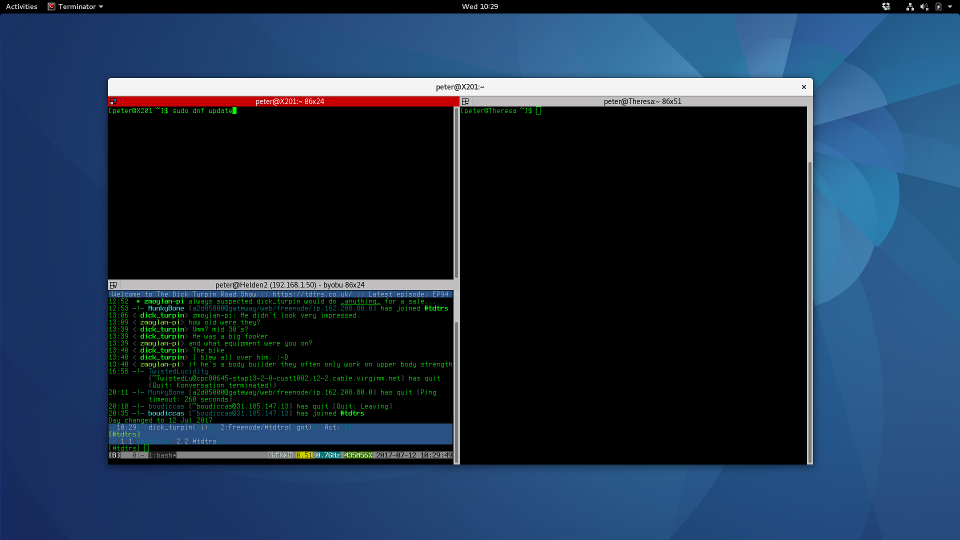The width and height of the screenshot is (960, 540).
Task: Open the Activities overview
Action: tap(21, 7)
